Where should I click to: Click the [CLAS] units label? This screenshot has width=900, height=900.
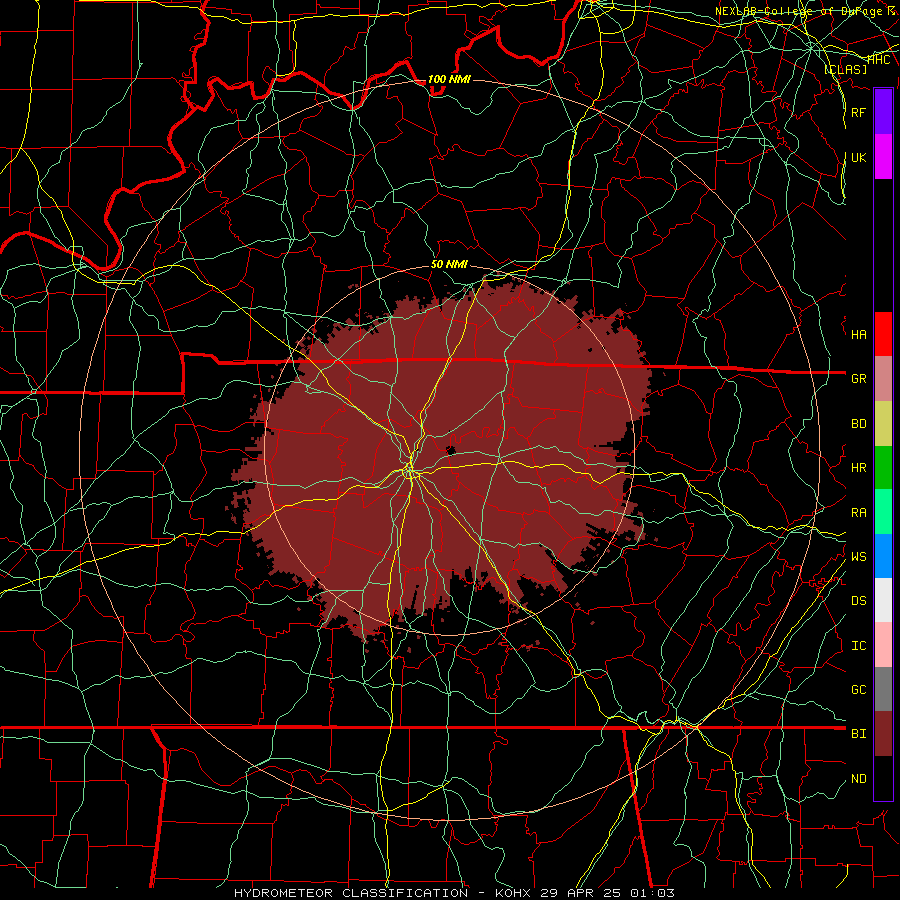[x=845, y=69]
